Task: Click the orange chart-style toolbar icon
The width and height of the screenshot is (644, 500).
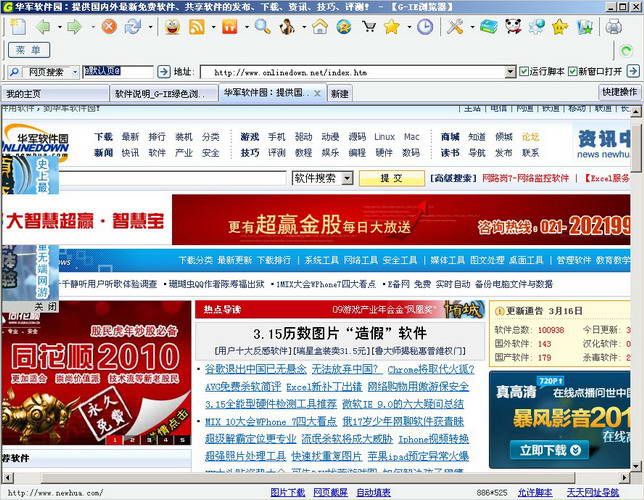Action: click(x=230, y=27)
